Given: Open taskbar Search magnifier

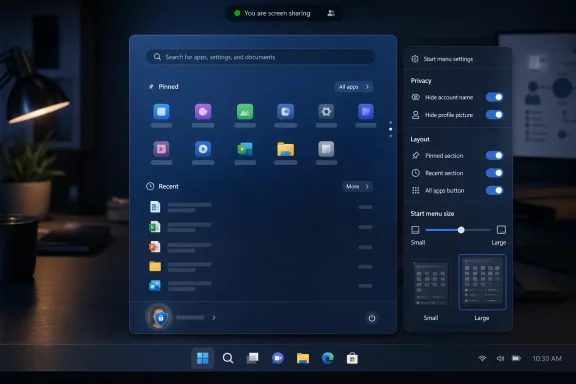Looking at the screenshot, I should click(228, 358).
